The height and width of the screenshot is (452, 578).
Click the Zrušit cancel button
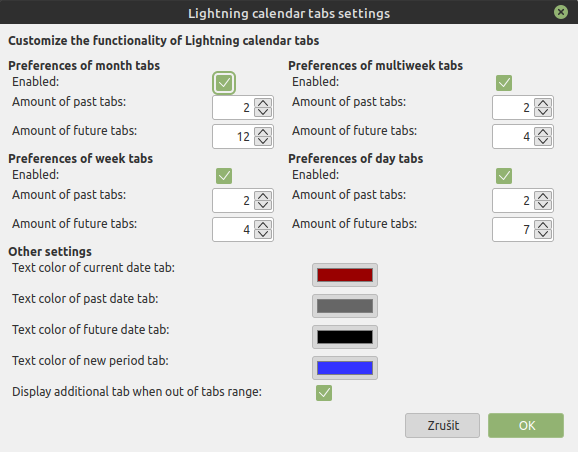(442, 425)
